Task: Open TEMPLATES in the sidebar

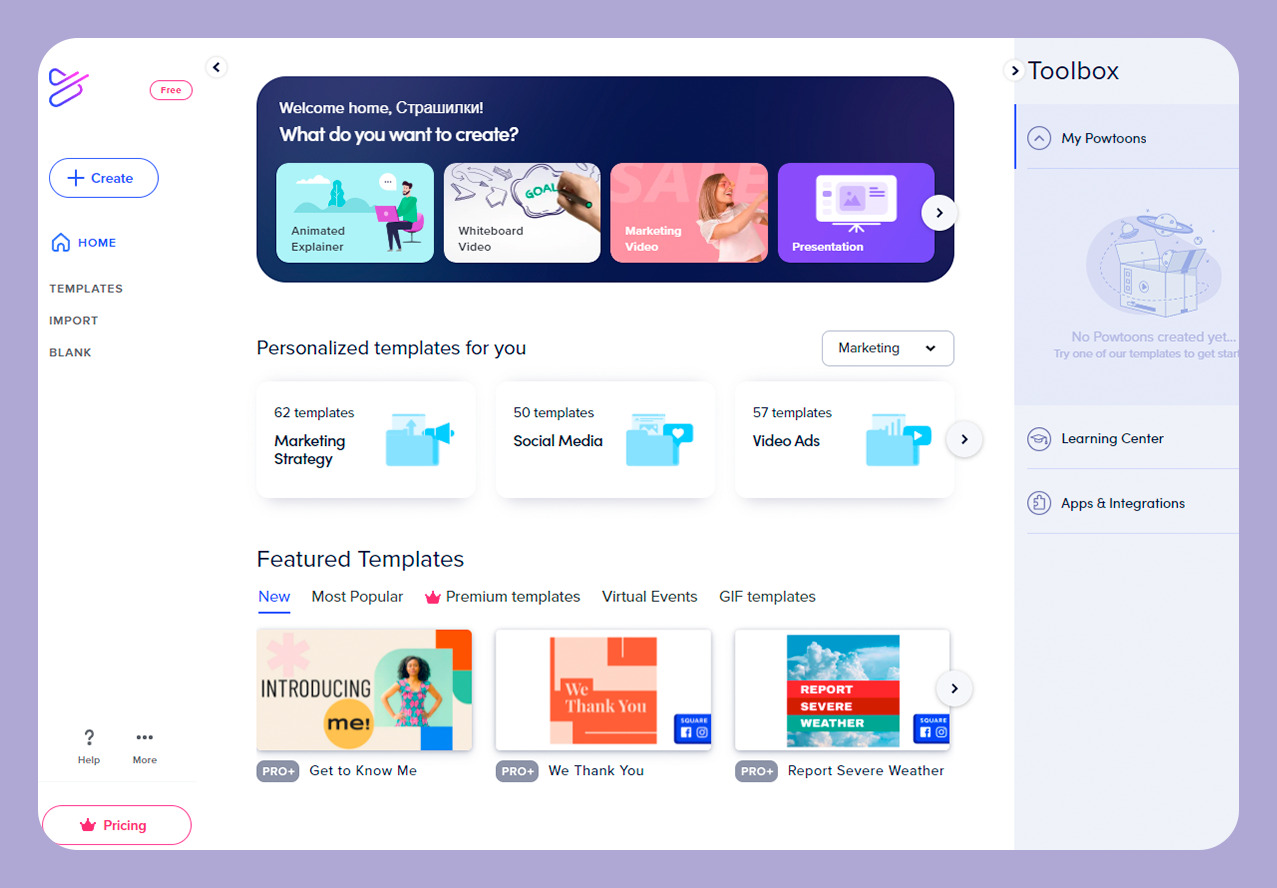Action: click(x=86, y=289)
